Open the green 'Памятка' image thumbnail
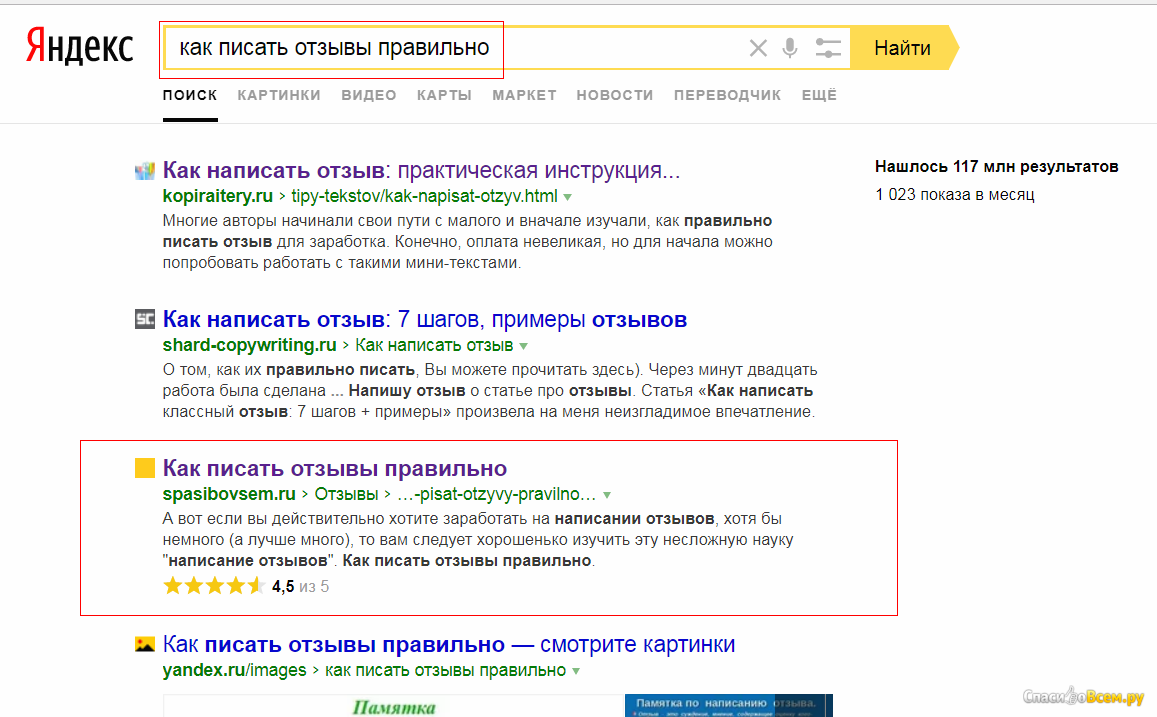1157x717 pixels. click(393, 706)
